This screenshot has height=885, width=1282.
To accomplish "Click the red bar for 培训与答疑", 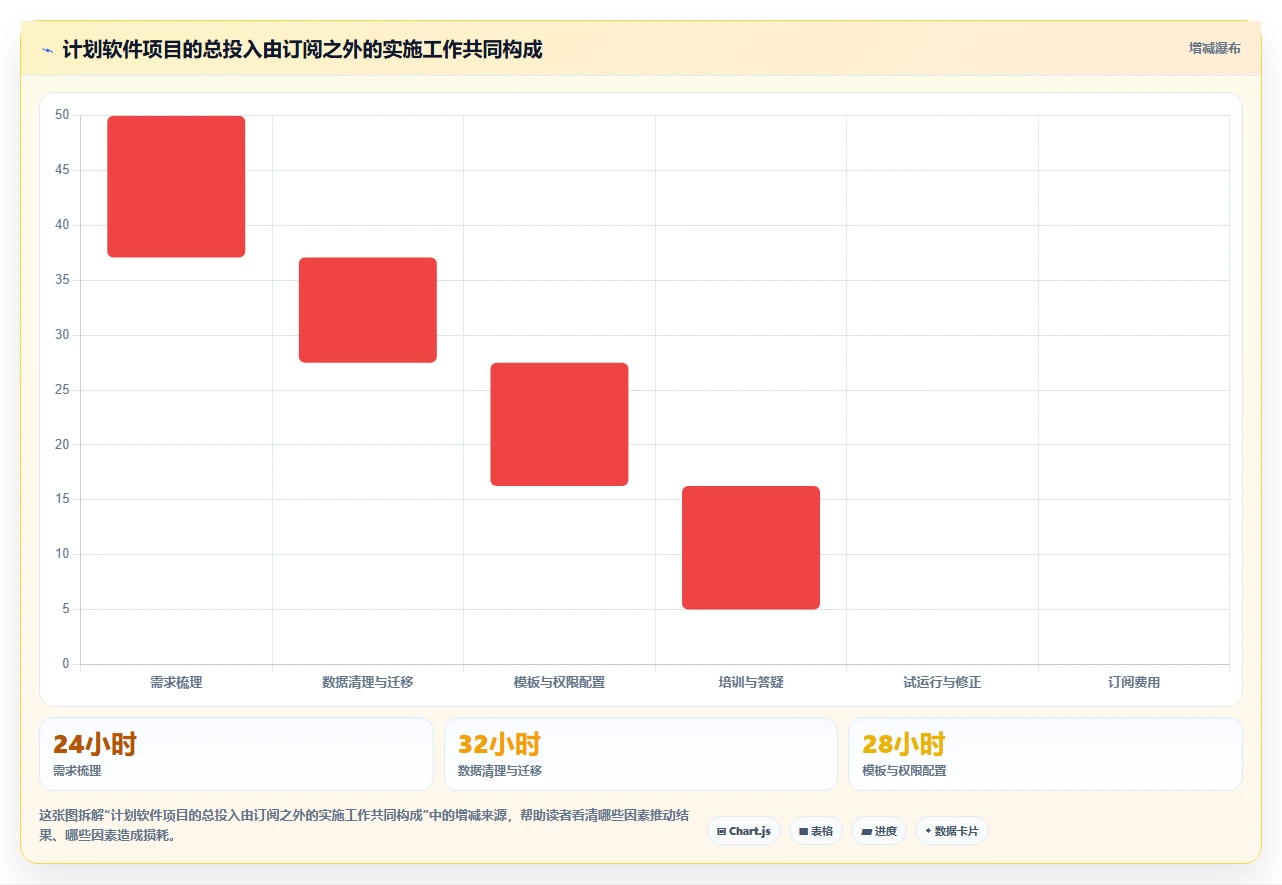I will (751, 547).
